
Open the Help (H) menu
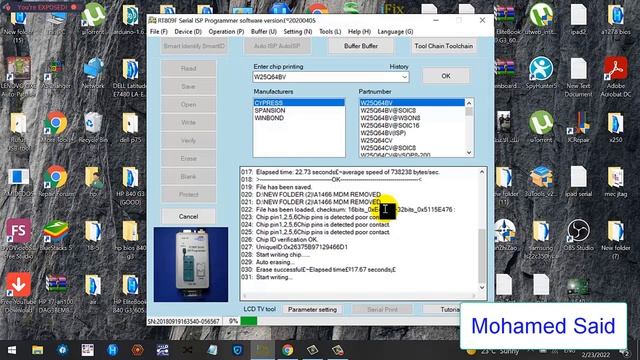point(359,31)
